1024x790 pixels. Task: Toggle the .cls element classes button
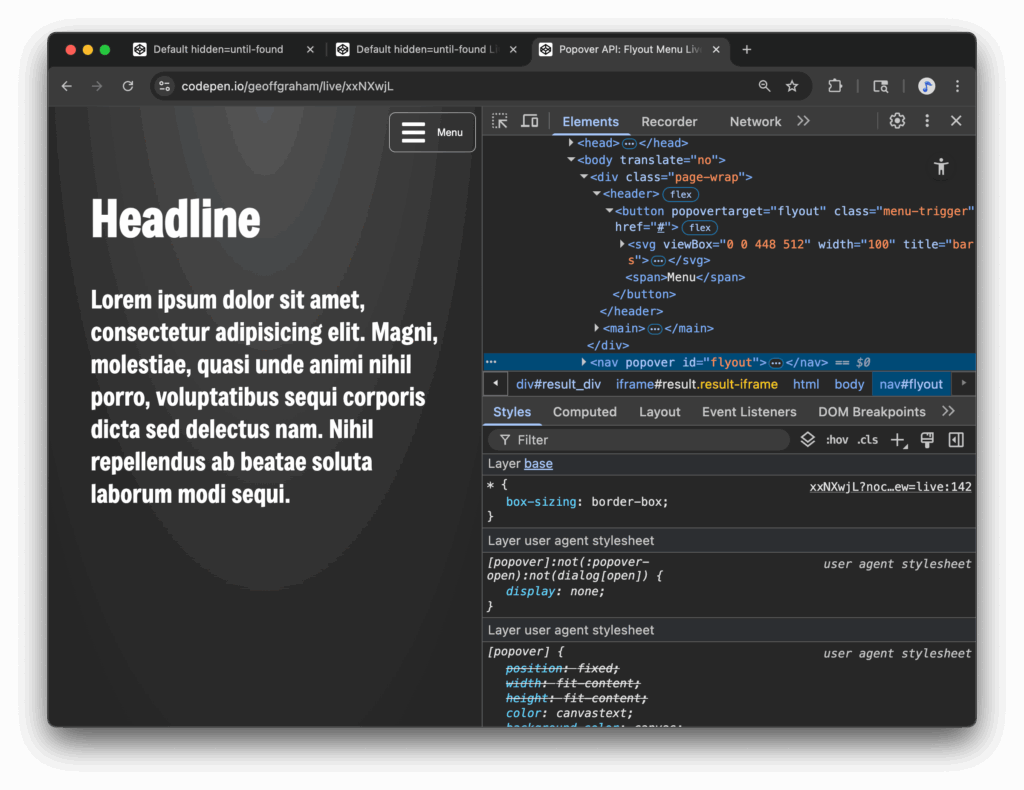[867, 440]
